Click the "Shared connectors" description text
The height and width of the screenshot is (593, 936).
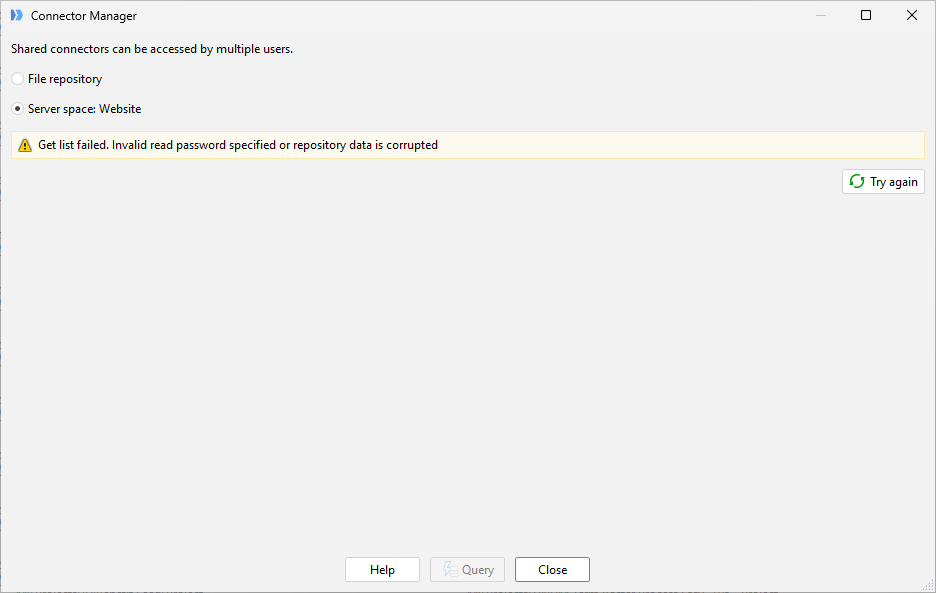coord(152,48)
